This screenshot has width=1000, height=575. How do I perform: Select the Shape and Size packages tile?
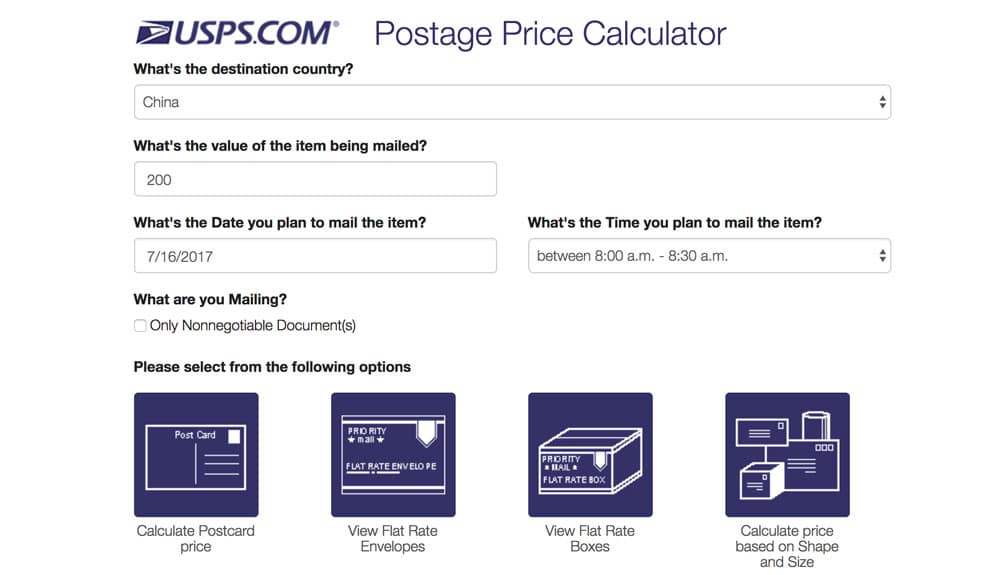[x=788, y=455]
